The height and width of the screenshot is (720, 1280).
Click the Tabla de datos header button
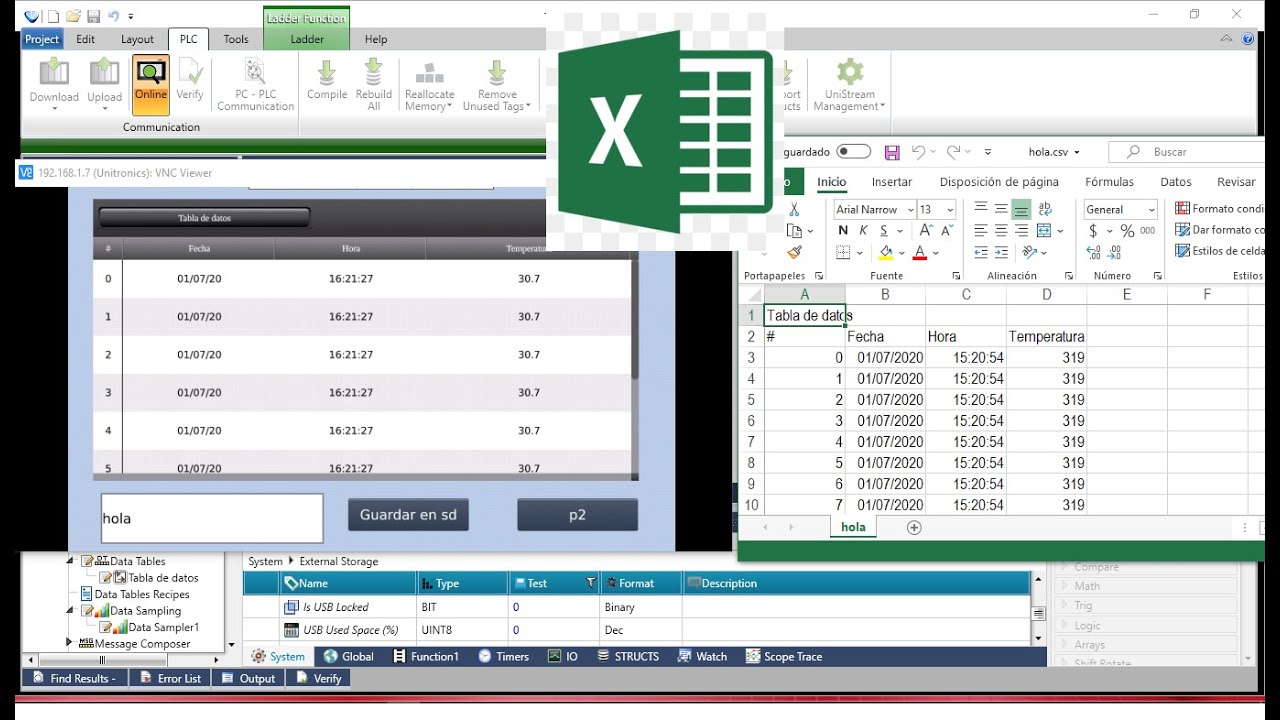click(x=204, y=217)
